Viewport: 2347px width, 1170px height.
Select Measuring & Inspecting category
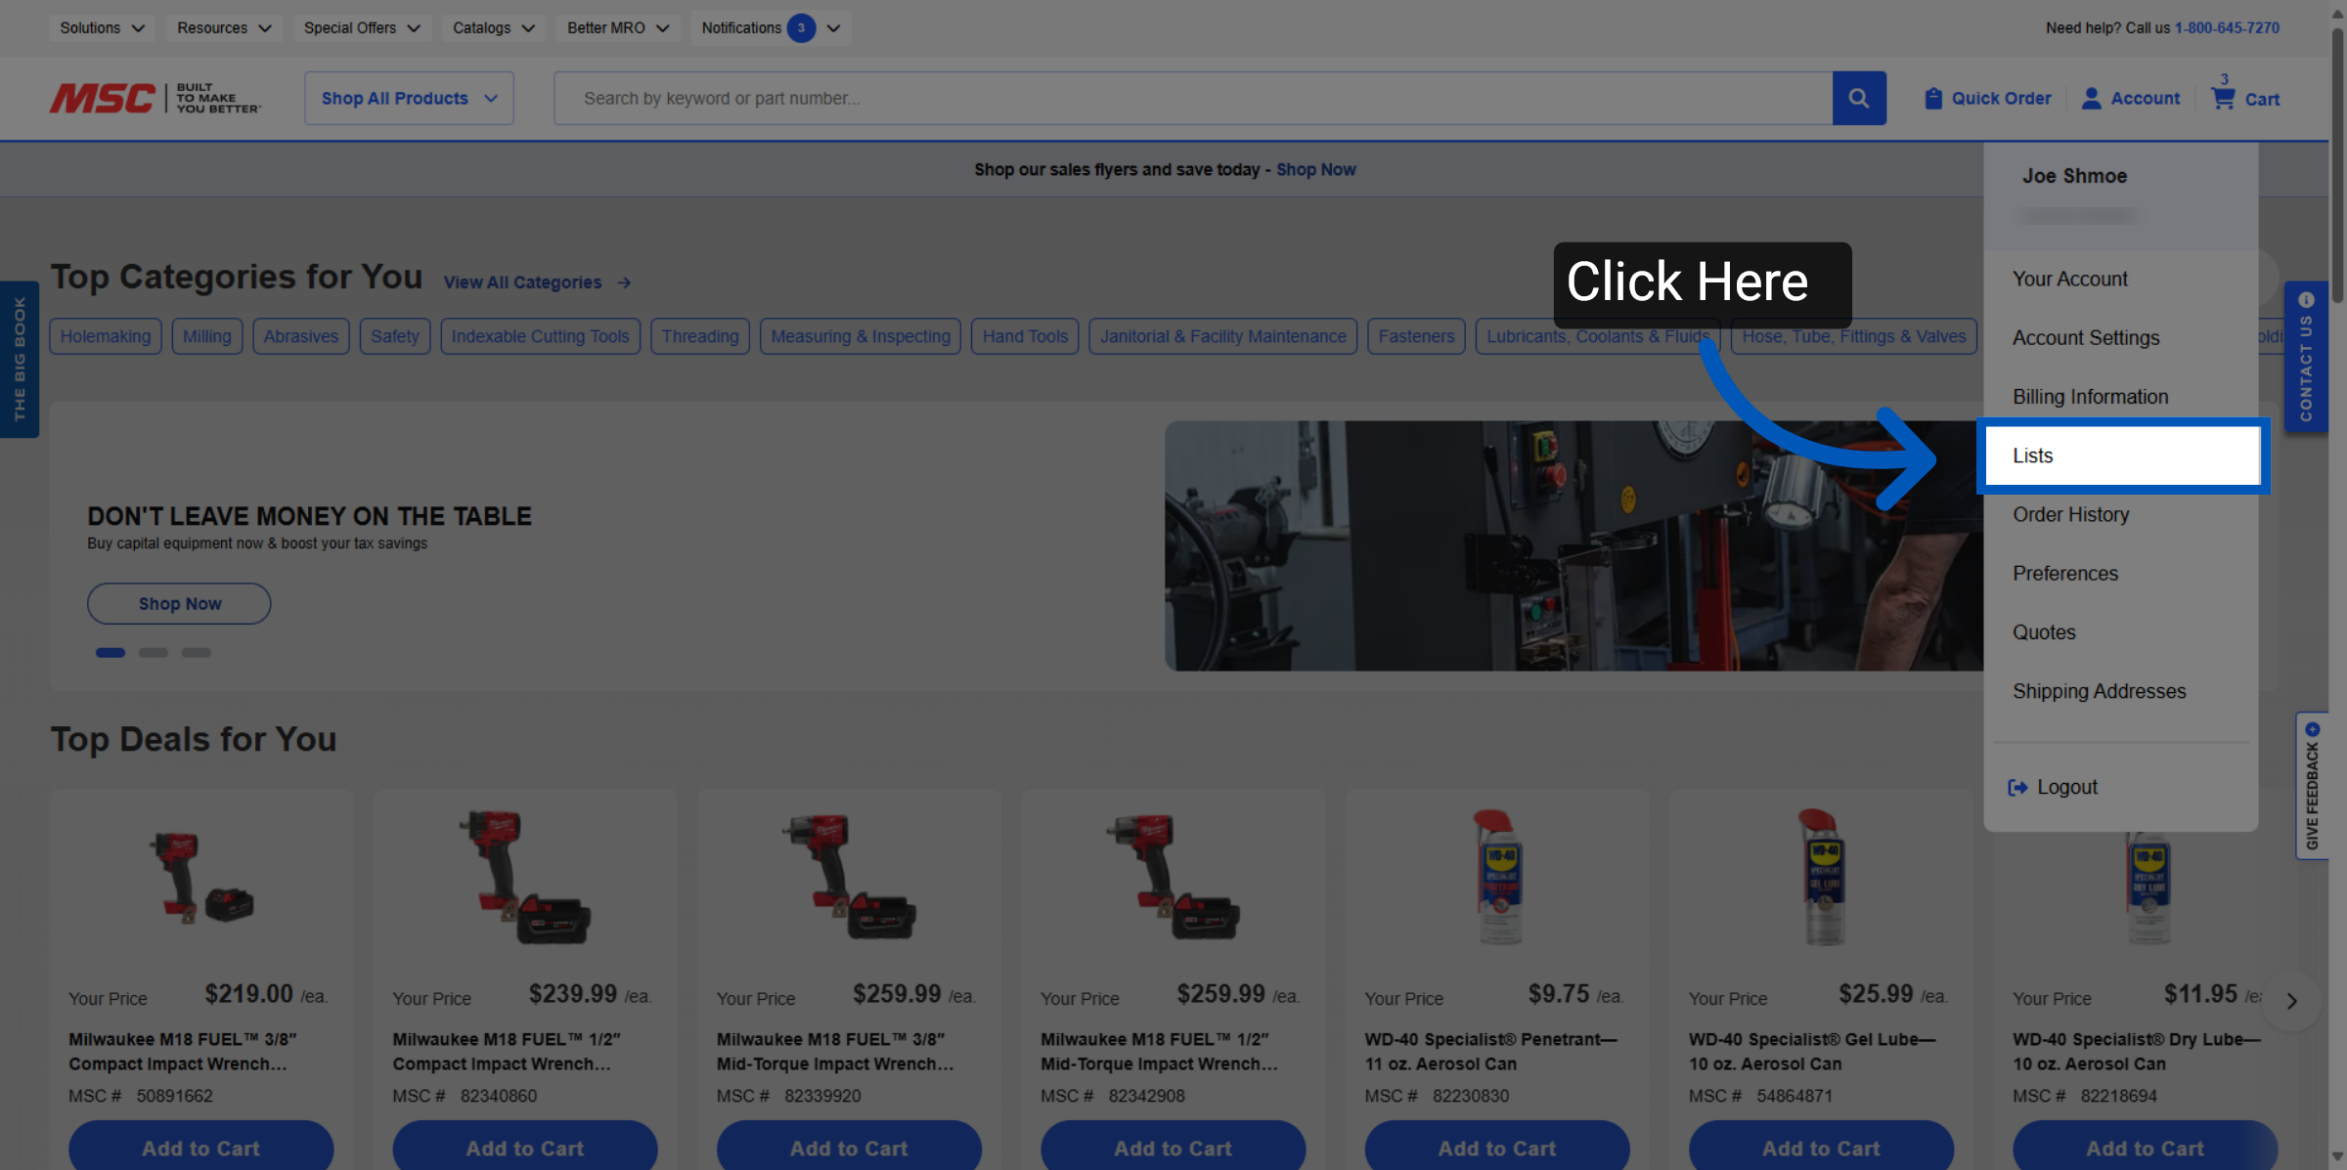coord(860,337)
